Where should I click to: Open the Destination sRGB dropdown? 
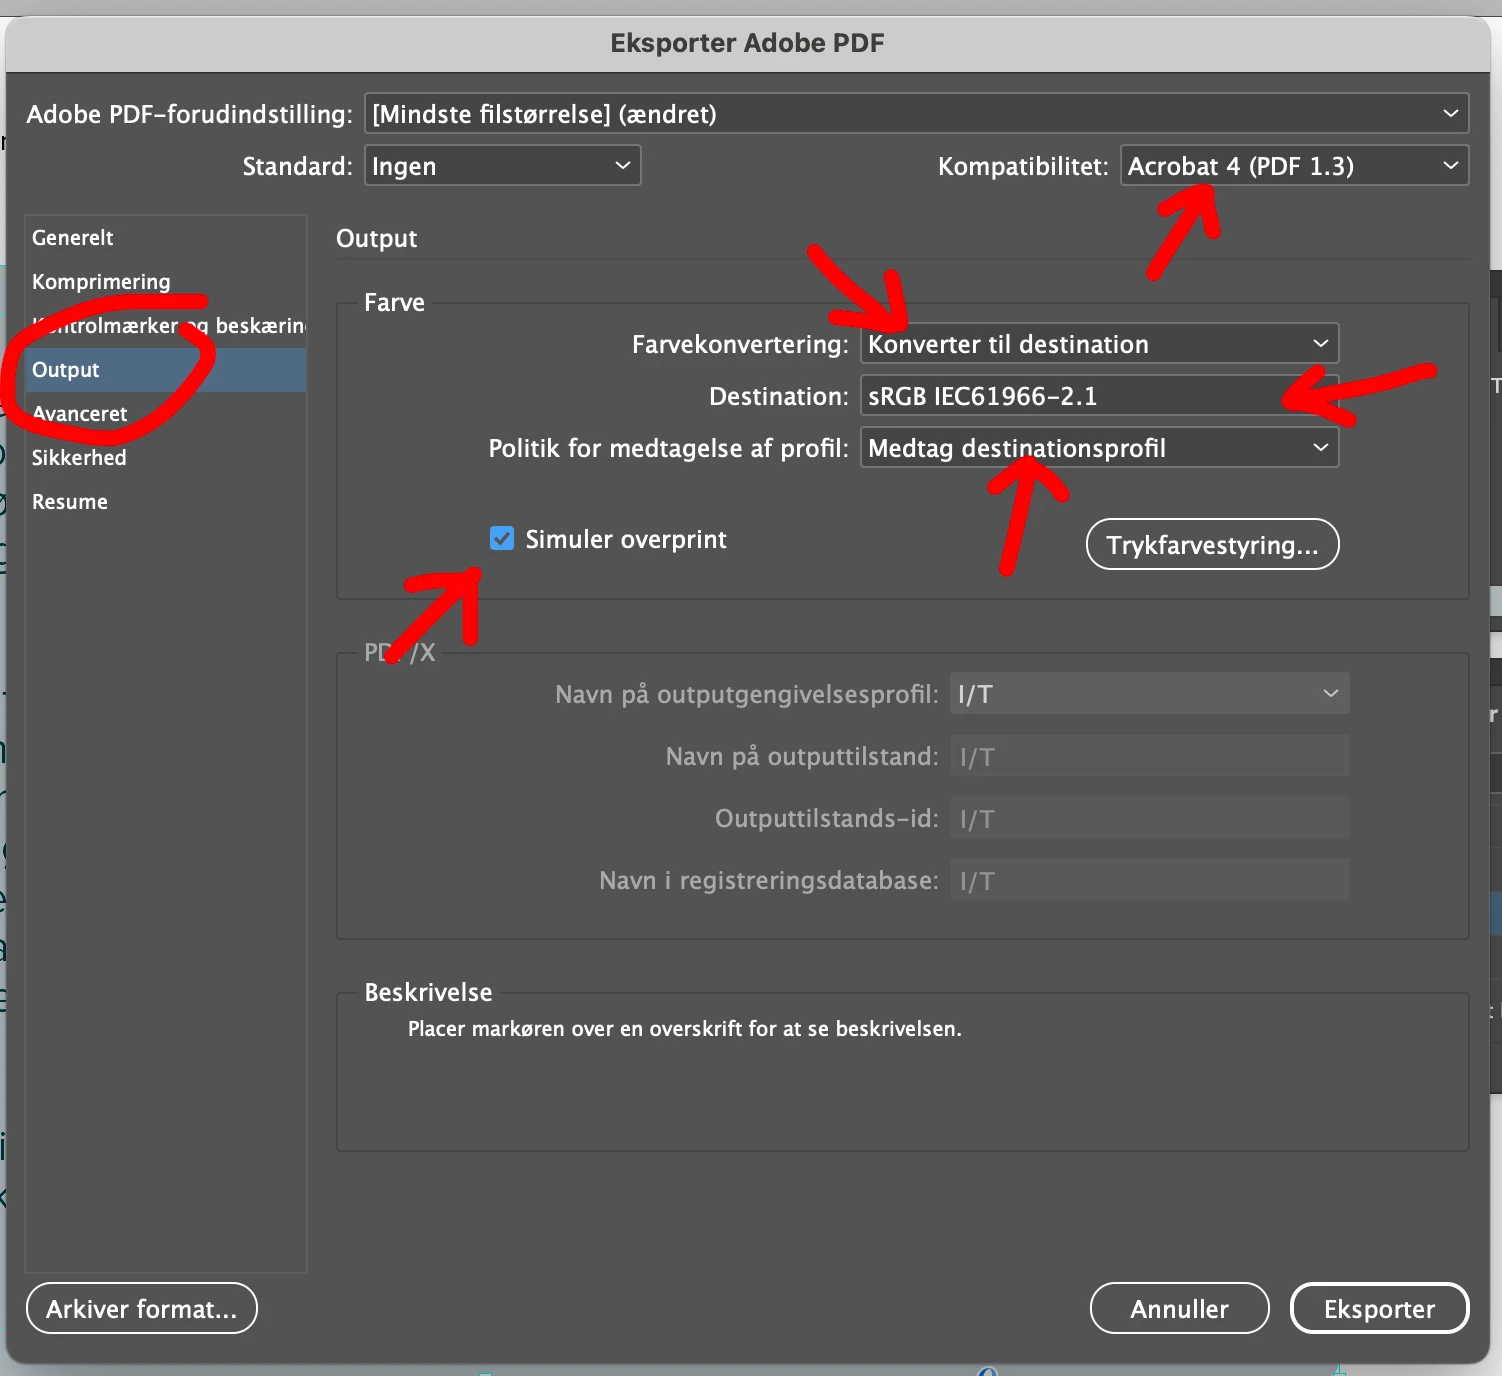[x=1099, y=396]
